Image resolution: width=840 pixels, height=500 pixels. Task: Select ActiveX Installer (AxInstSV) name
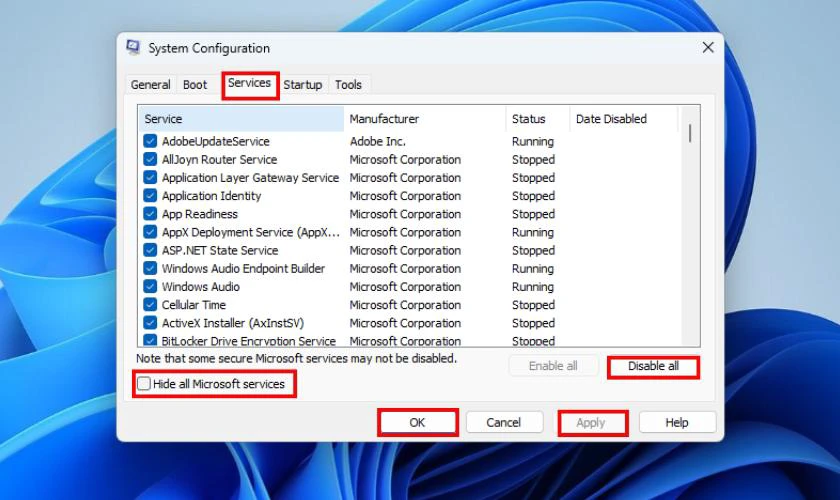[232, 324]
